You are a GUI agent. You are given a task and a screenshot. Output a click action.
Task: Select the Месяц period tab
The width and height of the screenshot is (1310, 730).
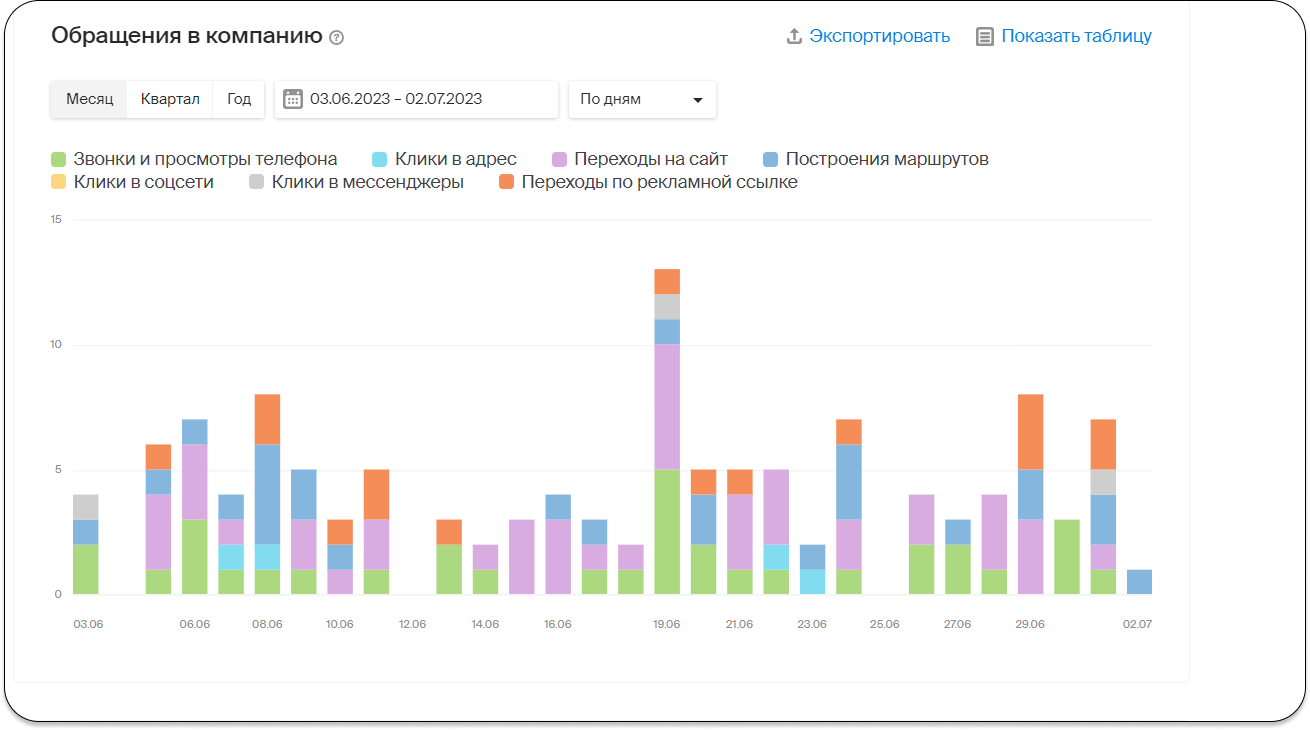coord(90,99)
